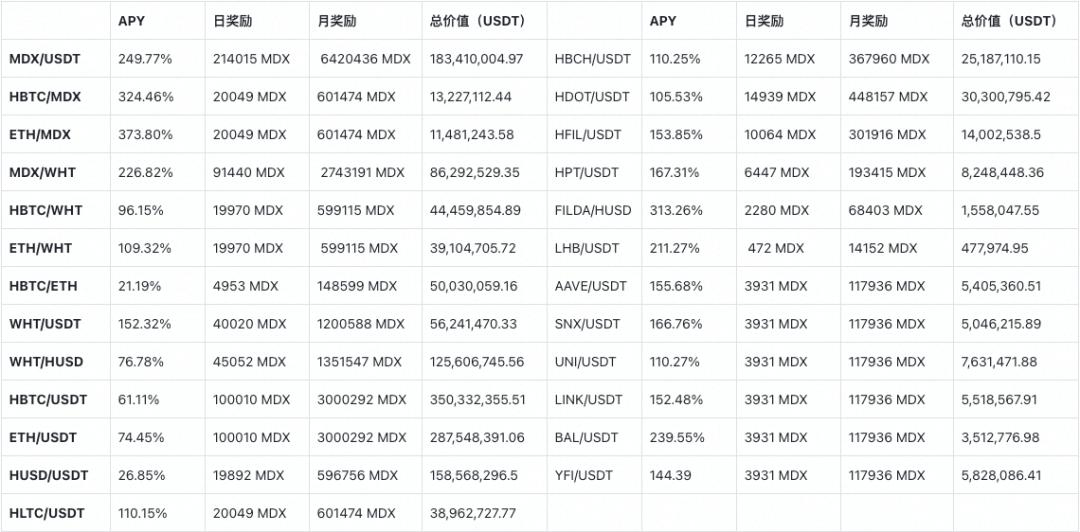This screenshot has width=1080, height=532.
Task: Click the HBTC/ETH pair cell
Action: tap(43, 286)
